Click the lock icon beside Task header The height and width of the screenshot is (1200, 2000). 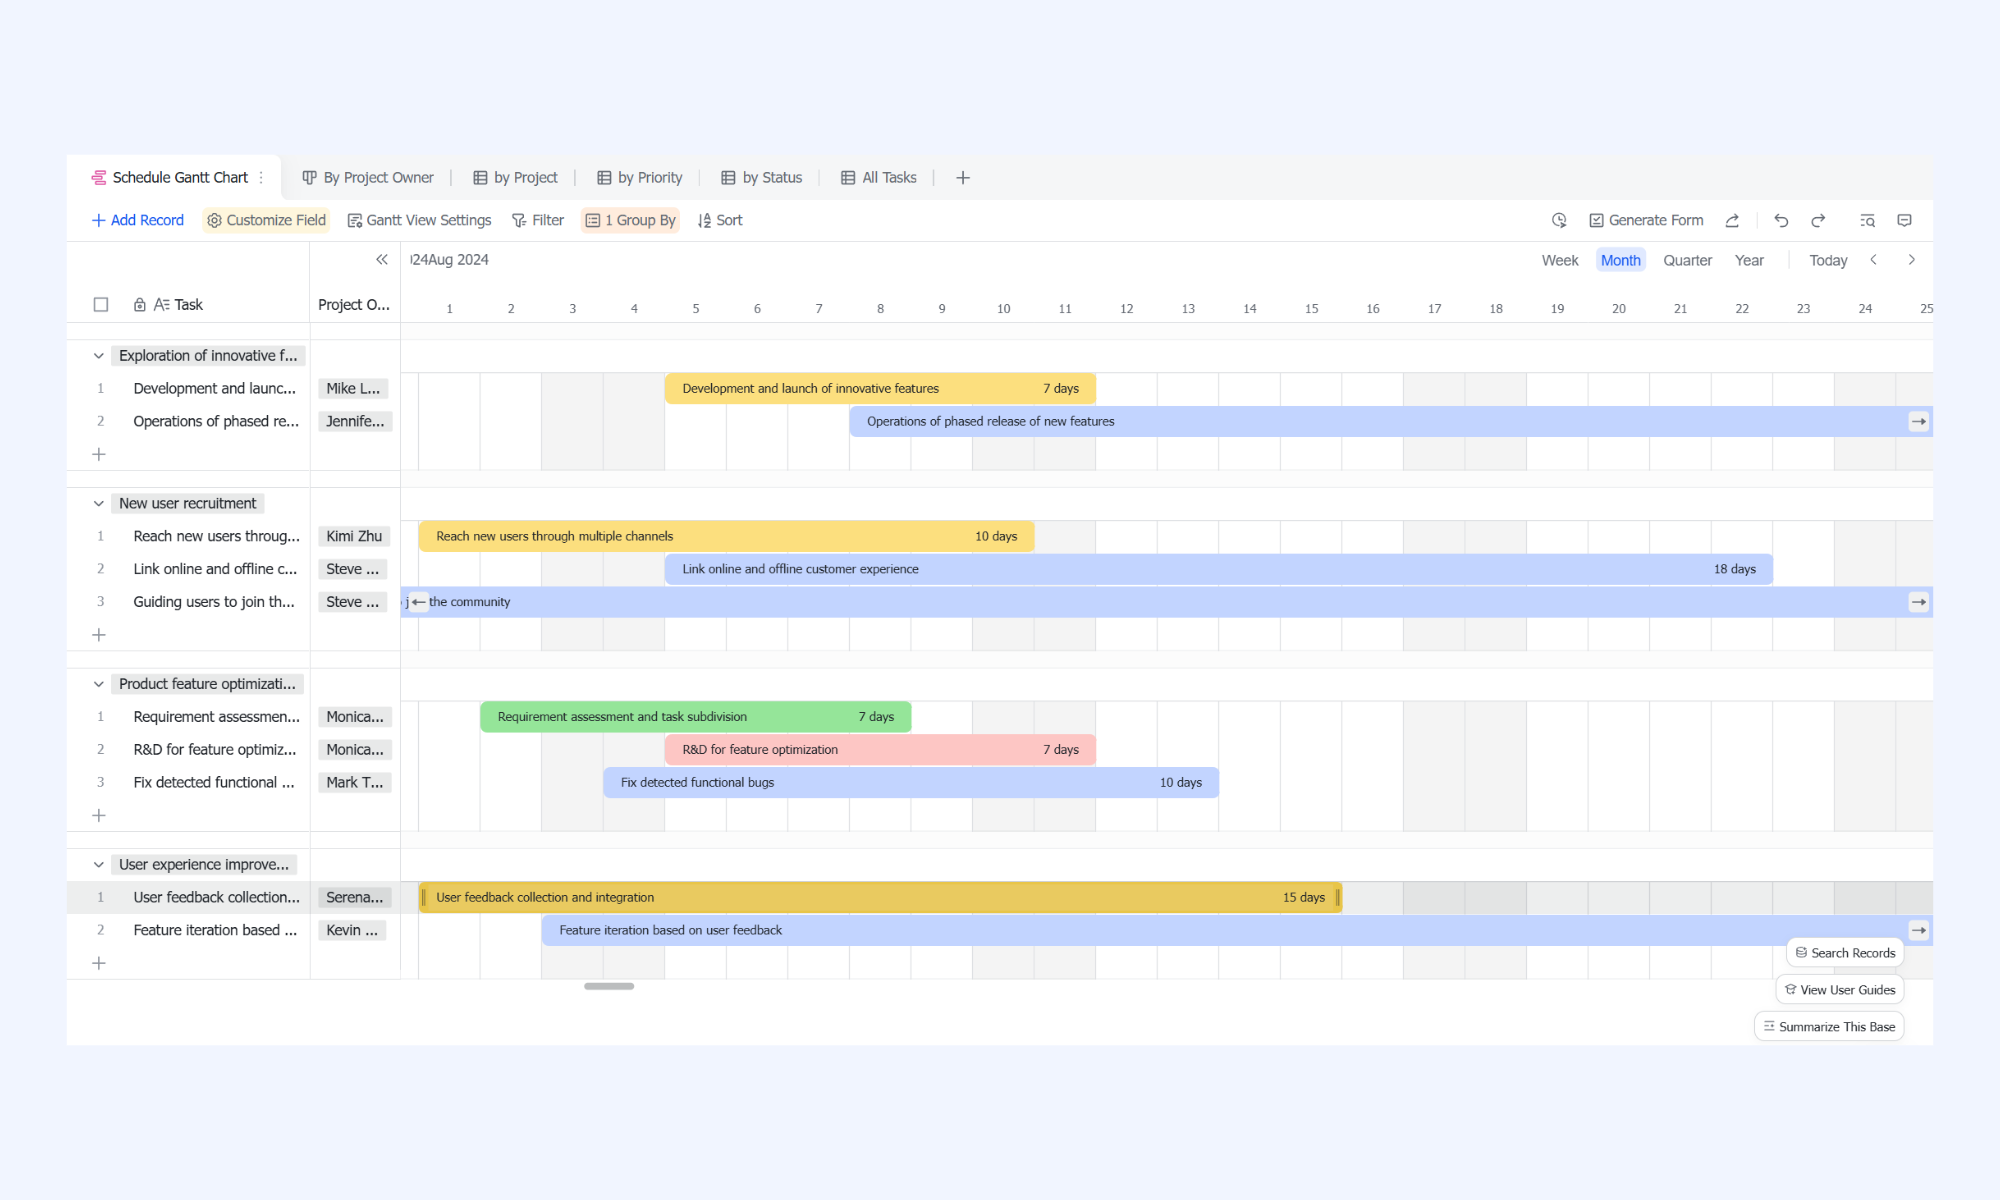coord(140,304)
